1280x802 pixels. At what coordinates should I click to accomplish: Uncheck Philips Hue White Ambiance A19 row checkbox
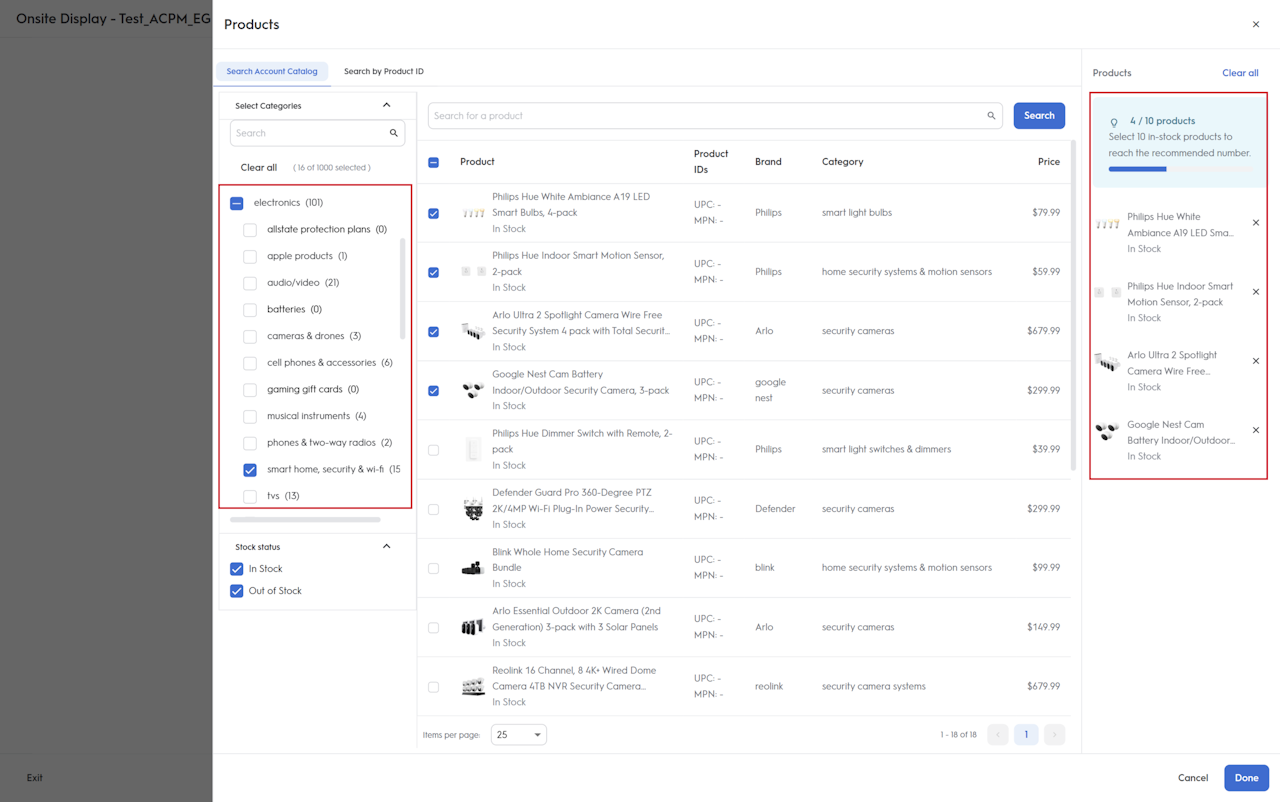433,213
